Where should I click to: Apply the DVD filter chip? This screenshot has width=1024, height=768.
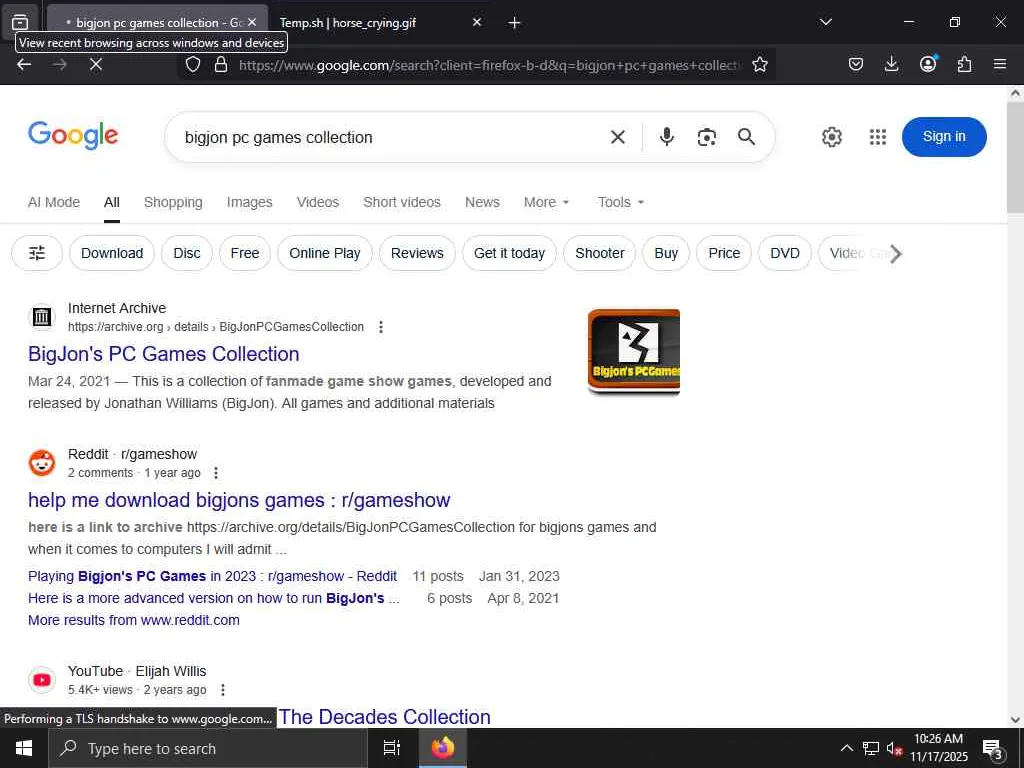click(x=784, y=253)
